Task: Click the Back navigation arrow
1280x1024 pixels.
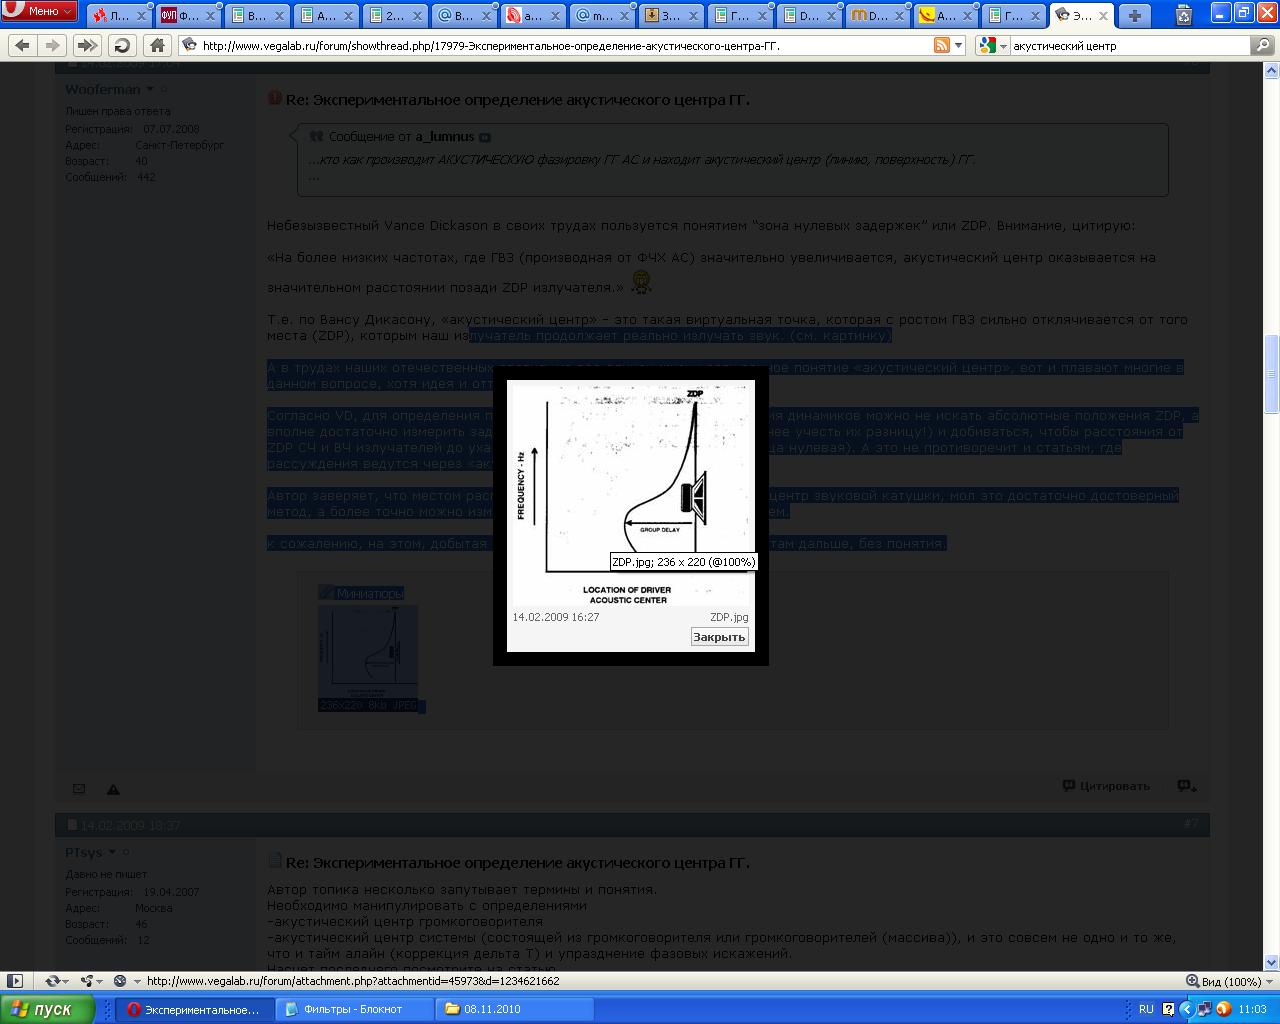Action: (22, 45)
